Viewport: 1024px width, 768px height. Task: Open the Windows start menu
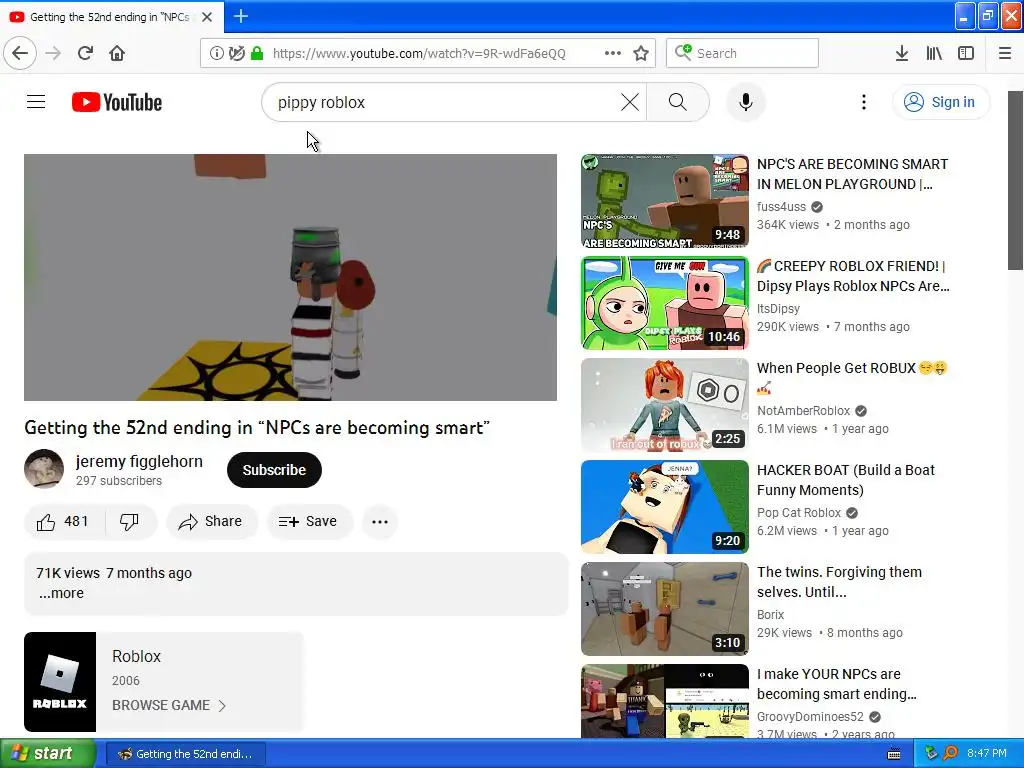(x=48, y=753)
